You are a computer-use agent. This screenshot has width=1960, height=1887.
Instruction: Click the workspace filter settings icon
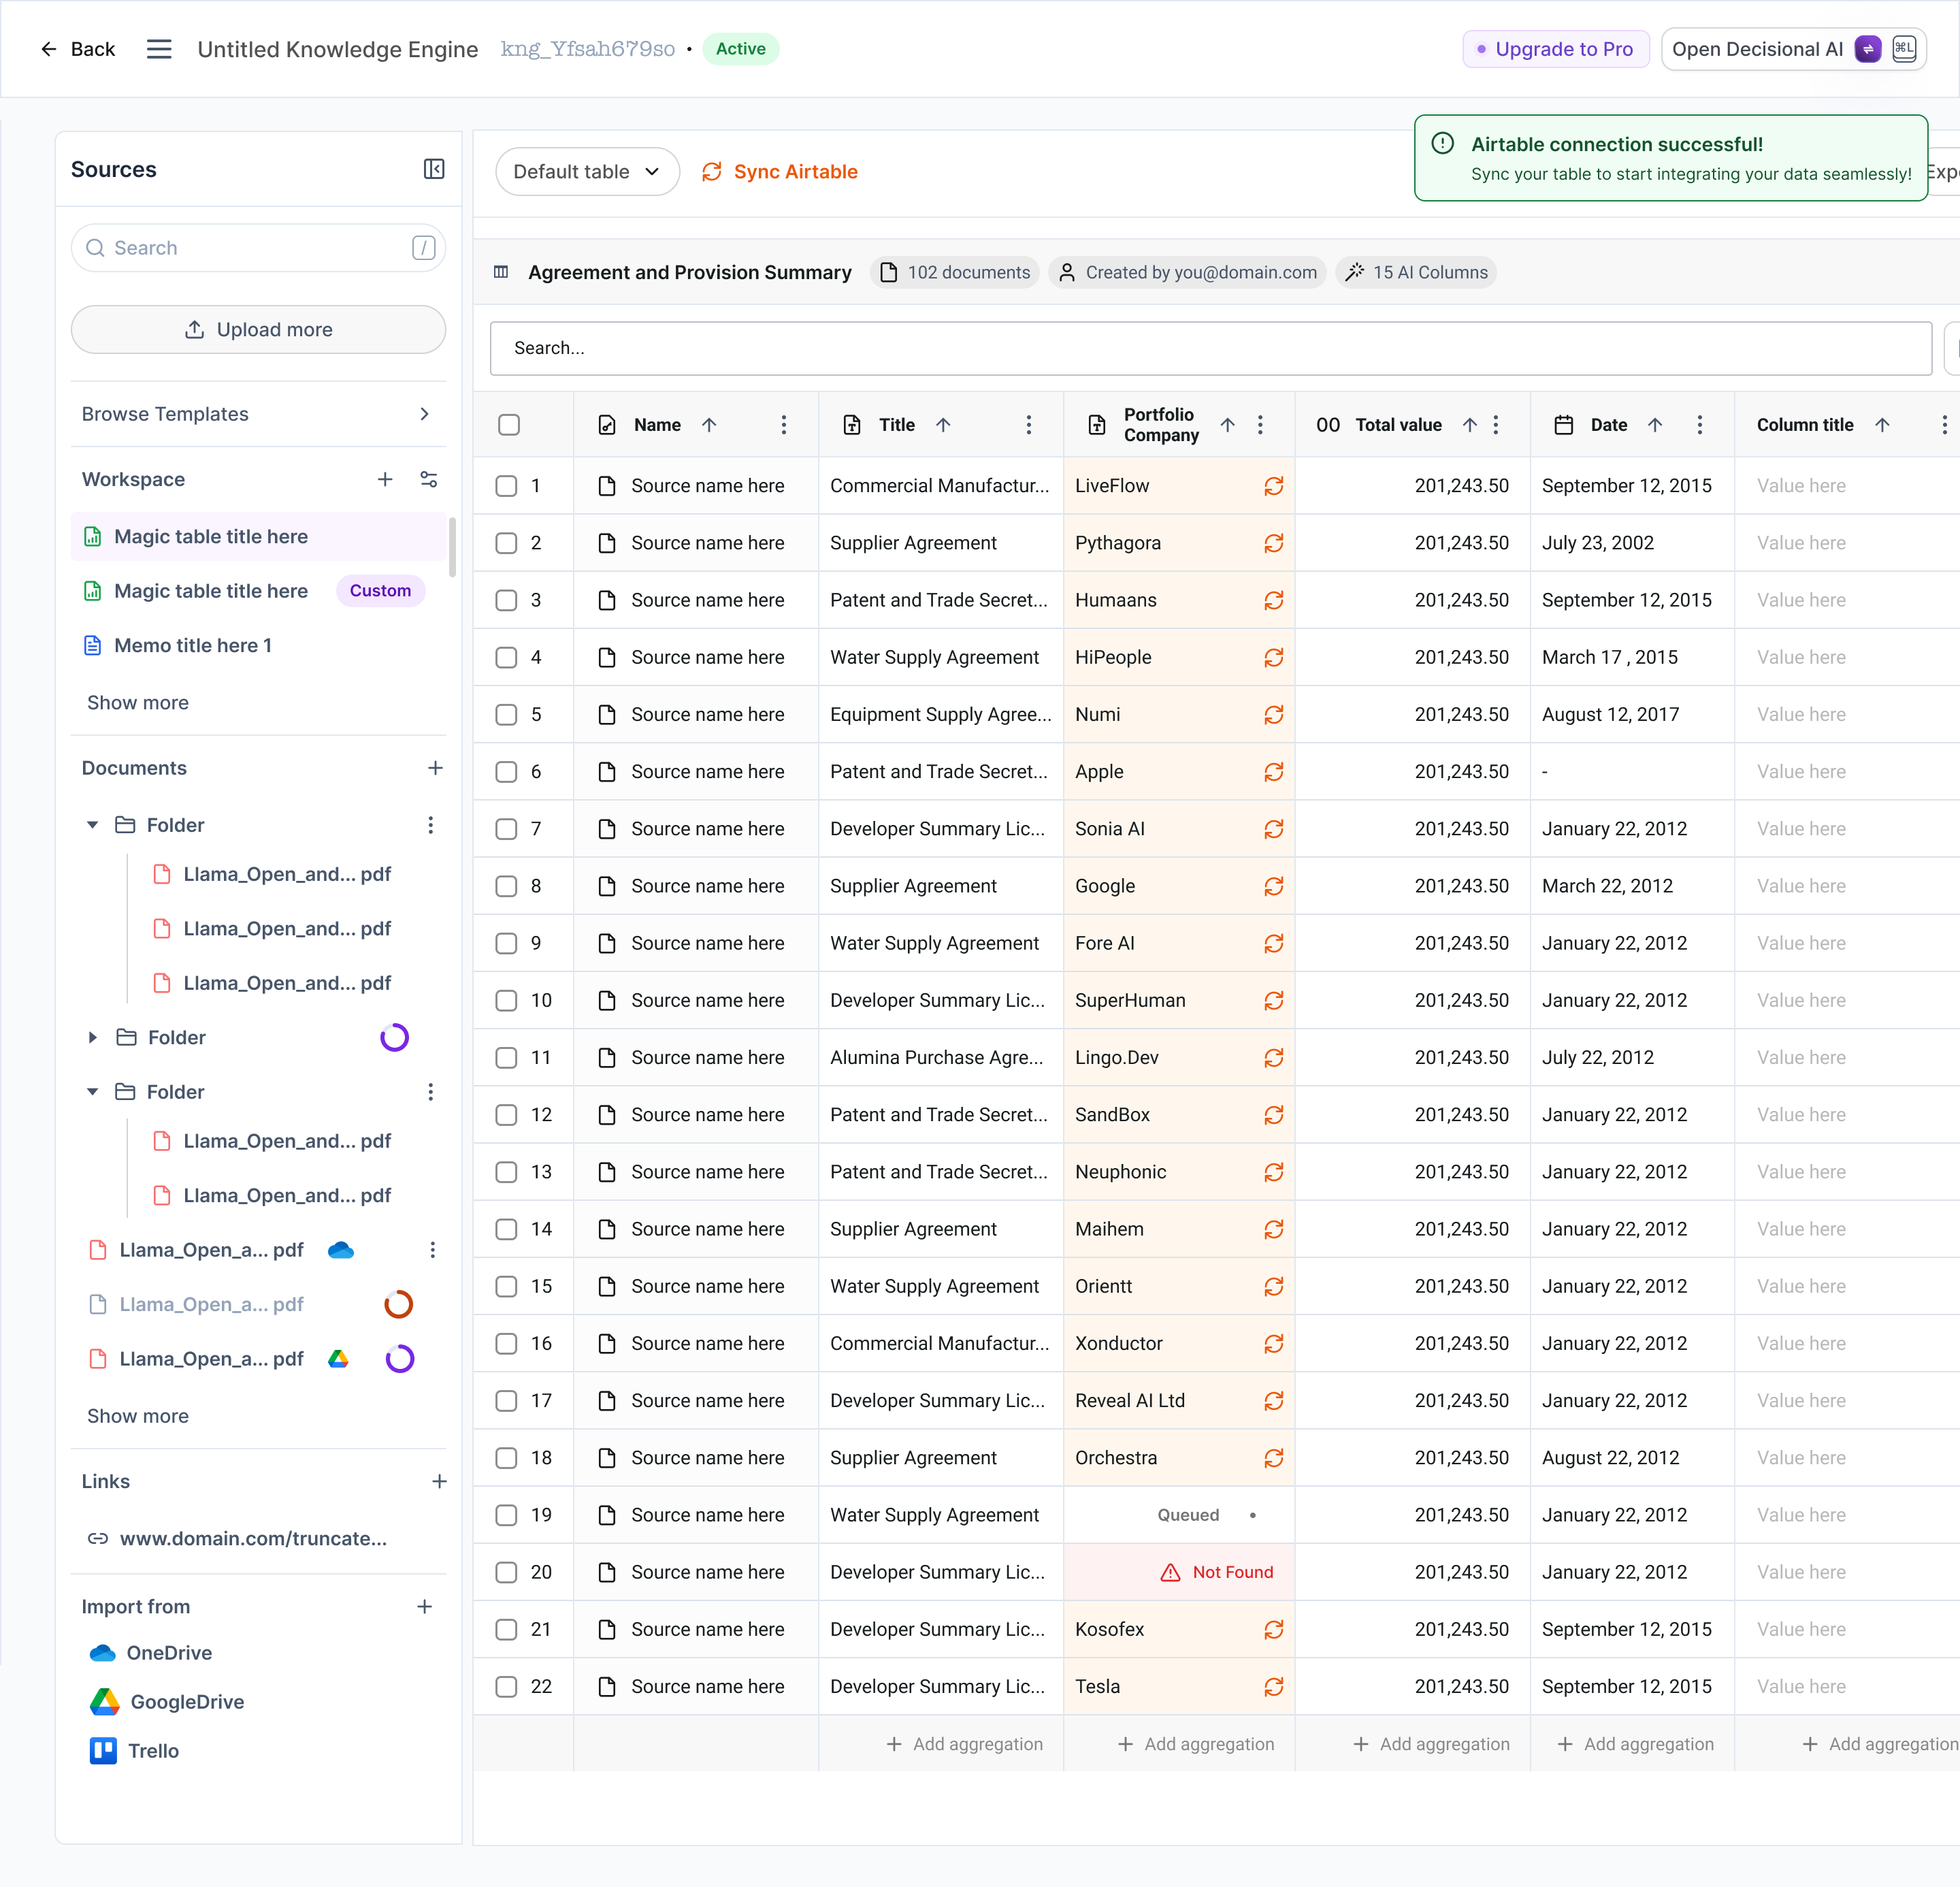(429, 479)
